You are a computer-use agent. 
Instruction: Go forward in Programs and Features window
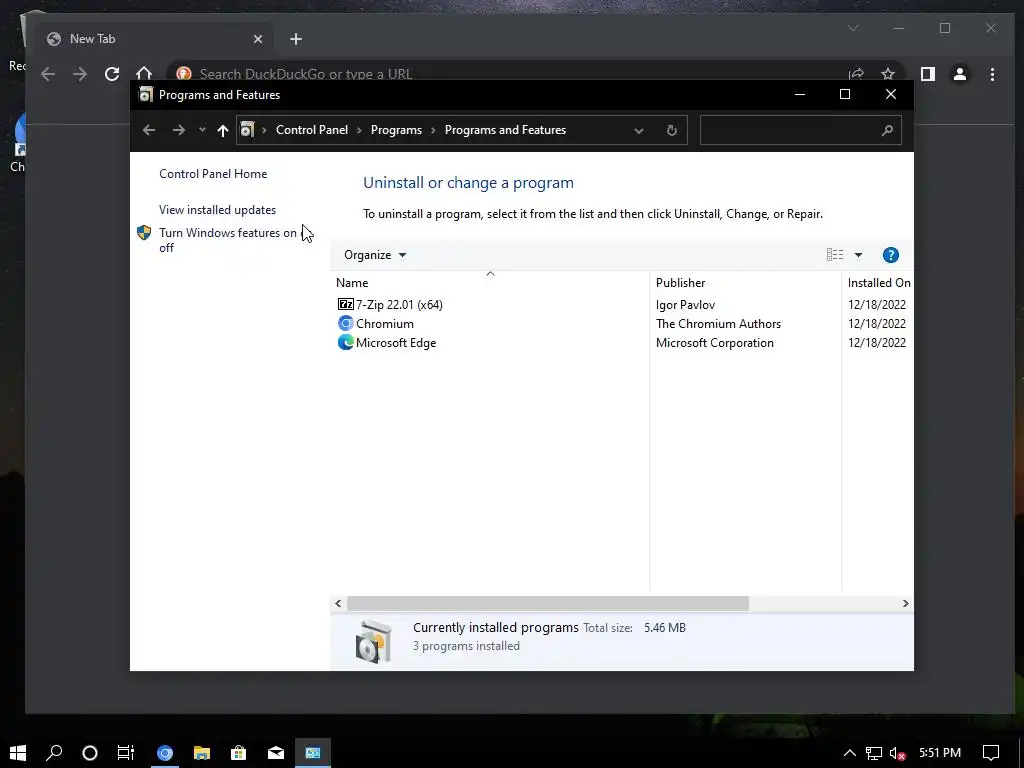[178, 130]
